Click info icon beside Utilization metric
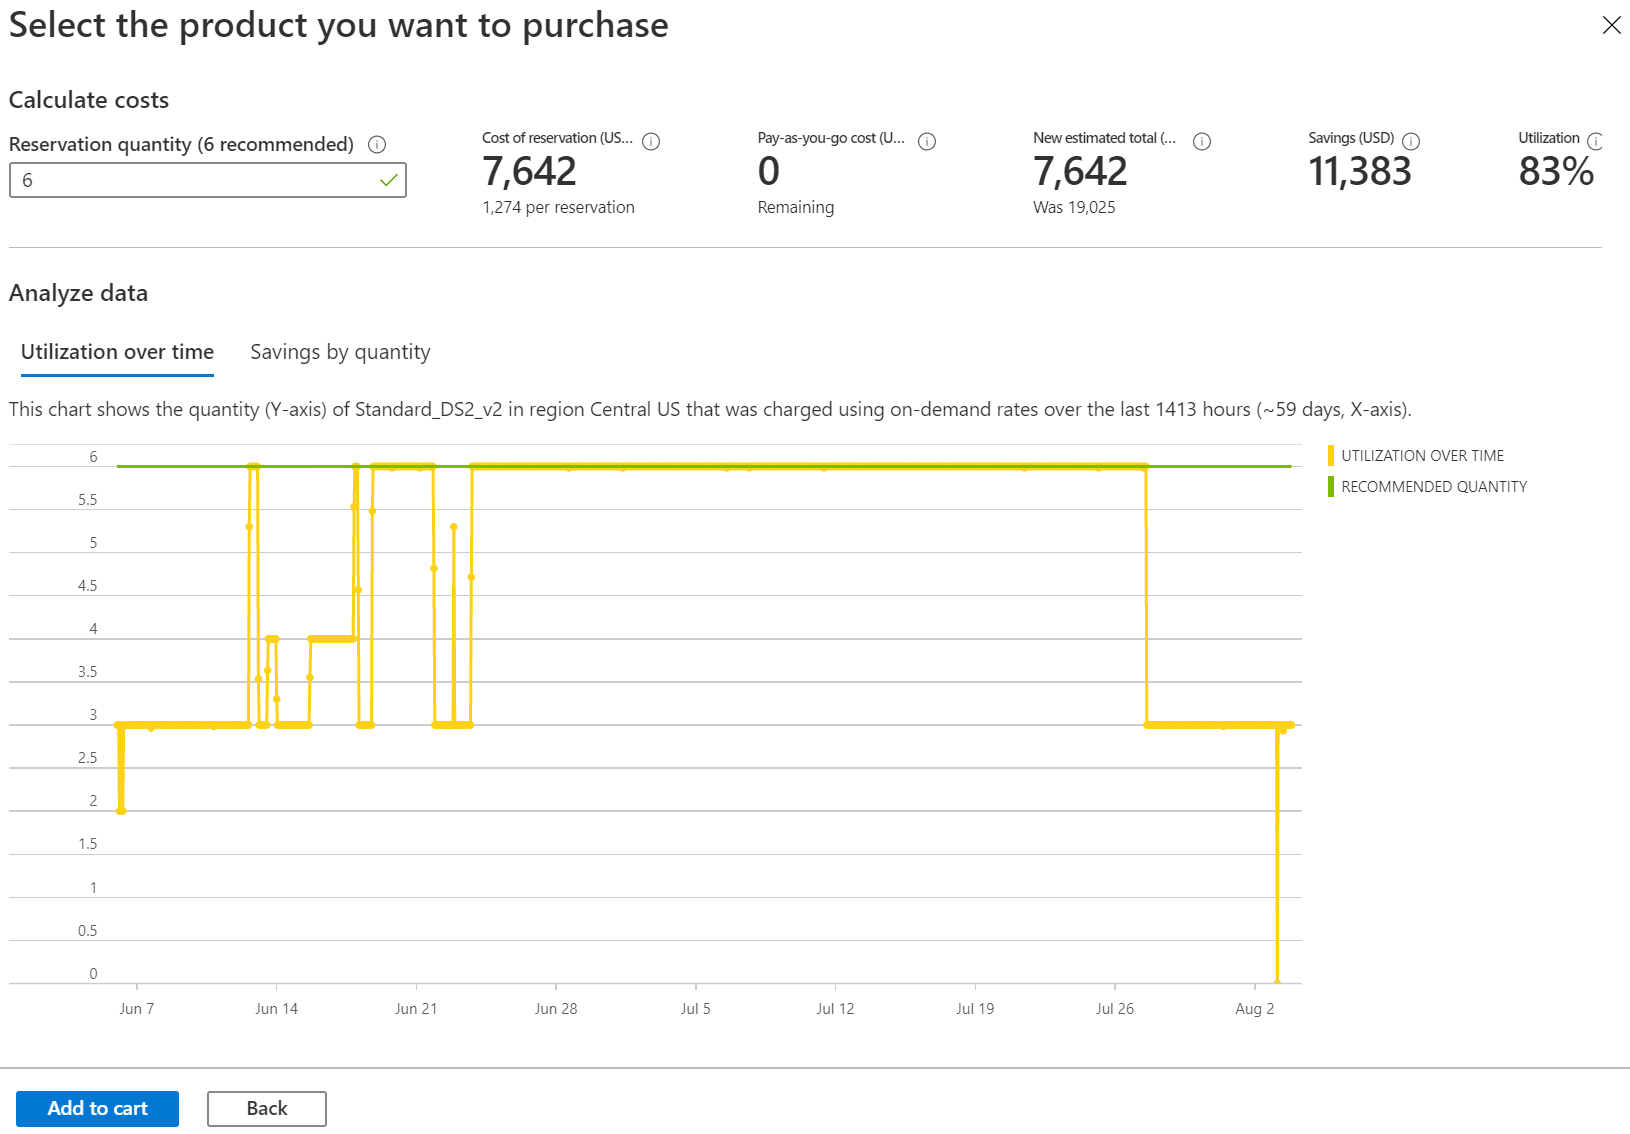The width and height of the screenshot is (1630, 1134). tap(1595, 142)
